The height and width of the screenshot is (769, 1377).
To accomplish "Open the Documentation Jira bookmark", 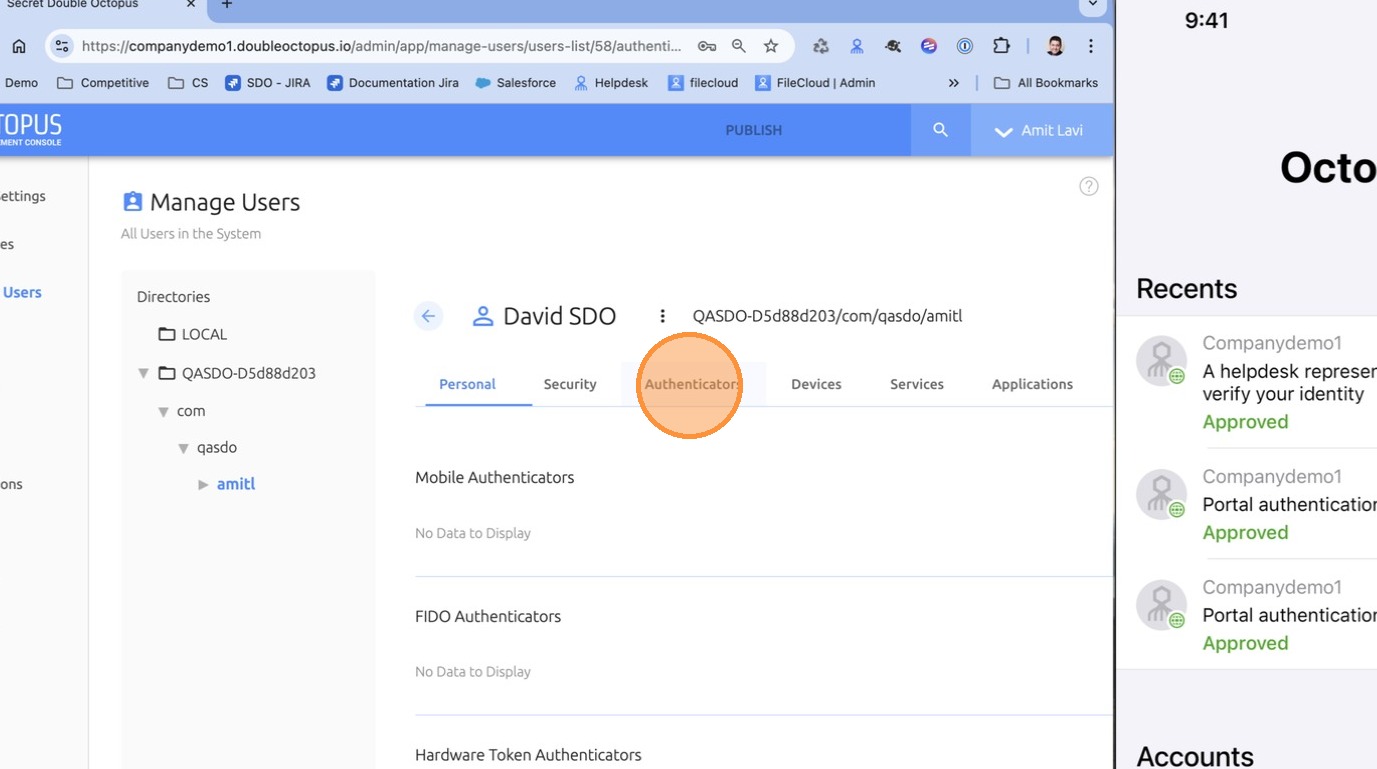I will tap(393, 83).
